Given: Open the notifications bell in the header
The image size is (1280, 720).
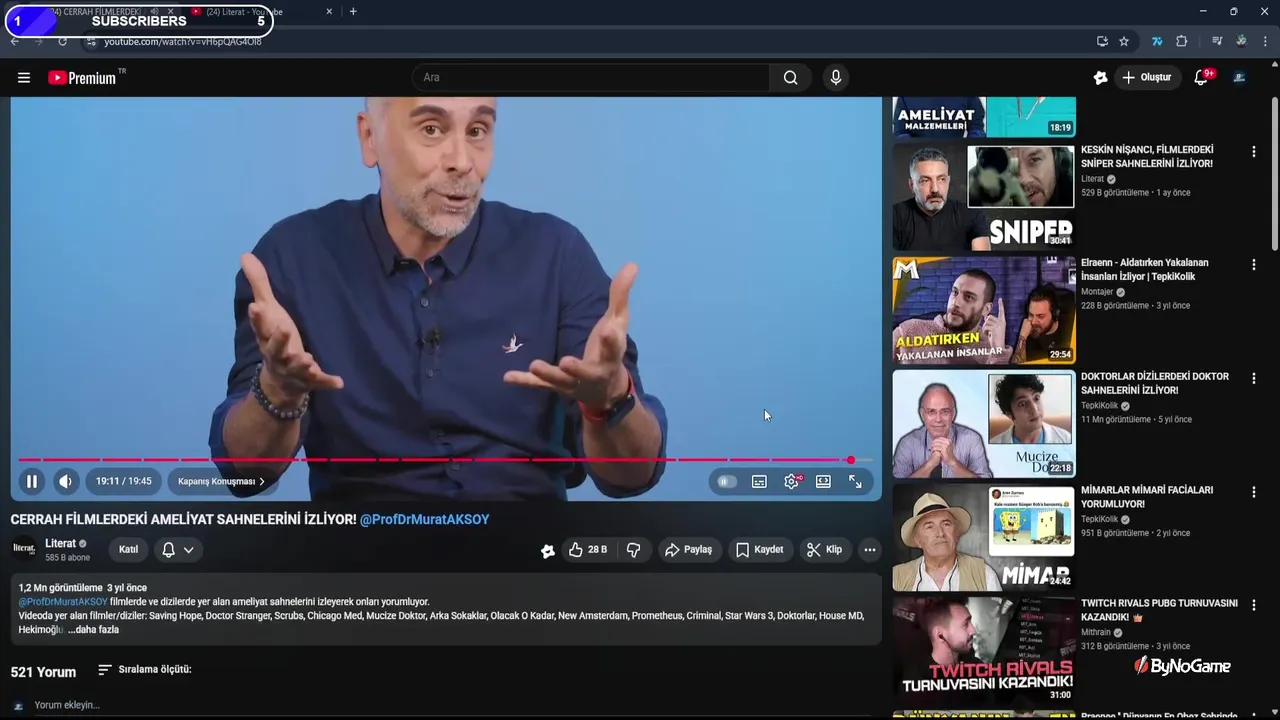Looking at the screenshot, I should click(x=1202, y=77).
